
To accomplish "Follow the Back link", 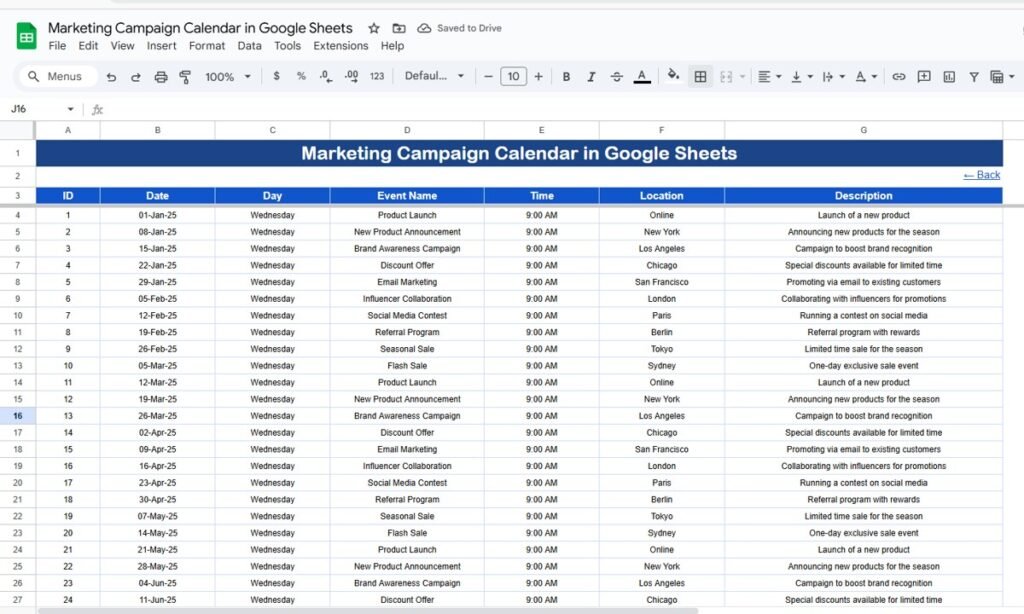I will click(x=981, y=175).
